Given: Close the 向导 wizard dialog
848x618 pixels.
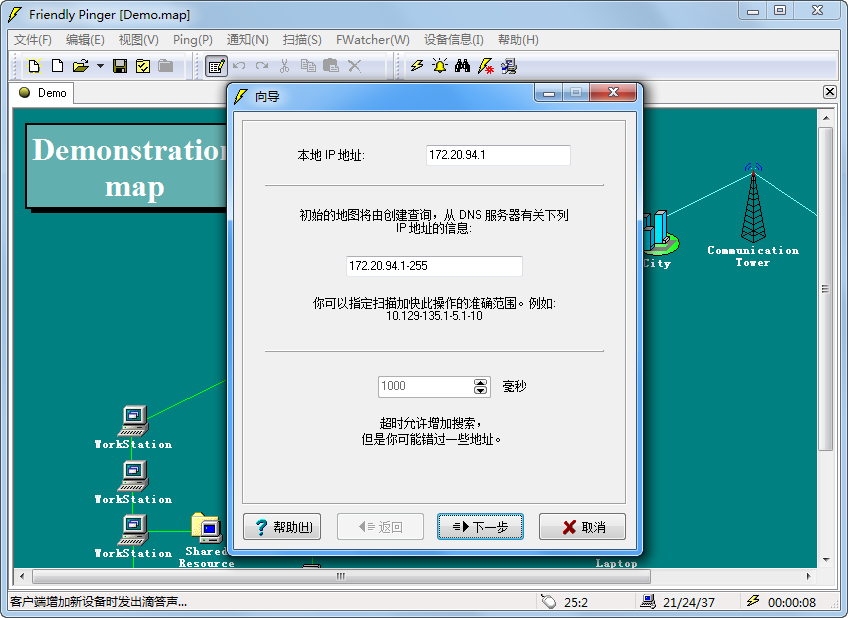Looking at the screenshot, I should pyautogui.click(x=613, y=92).
